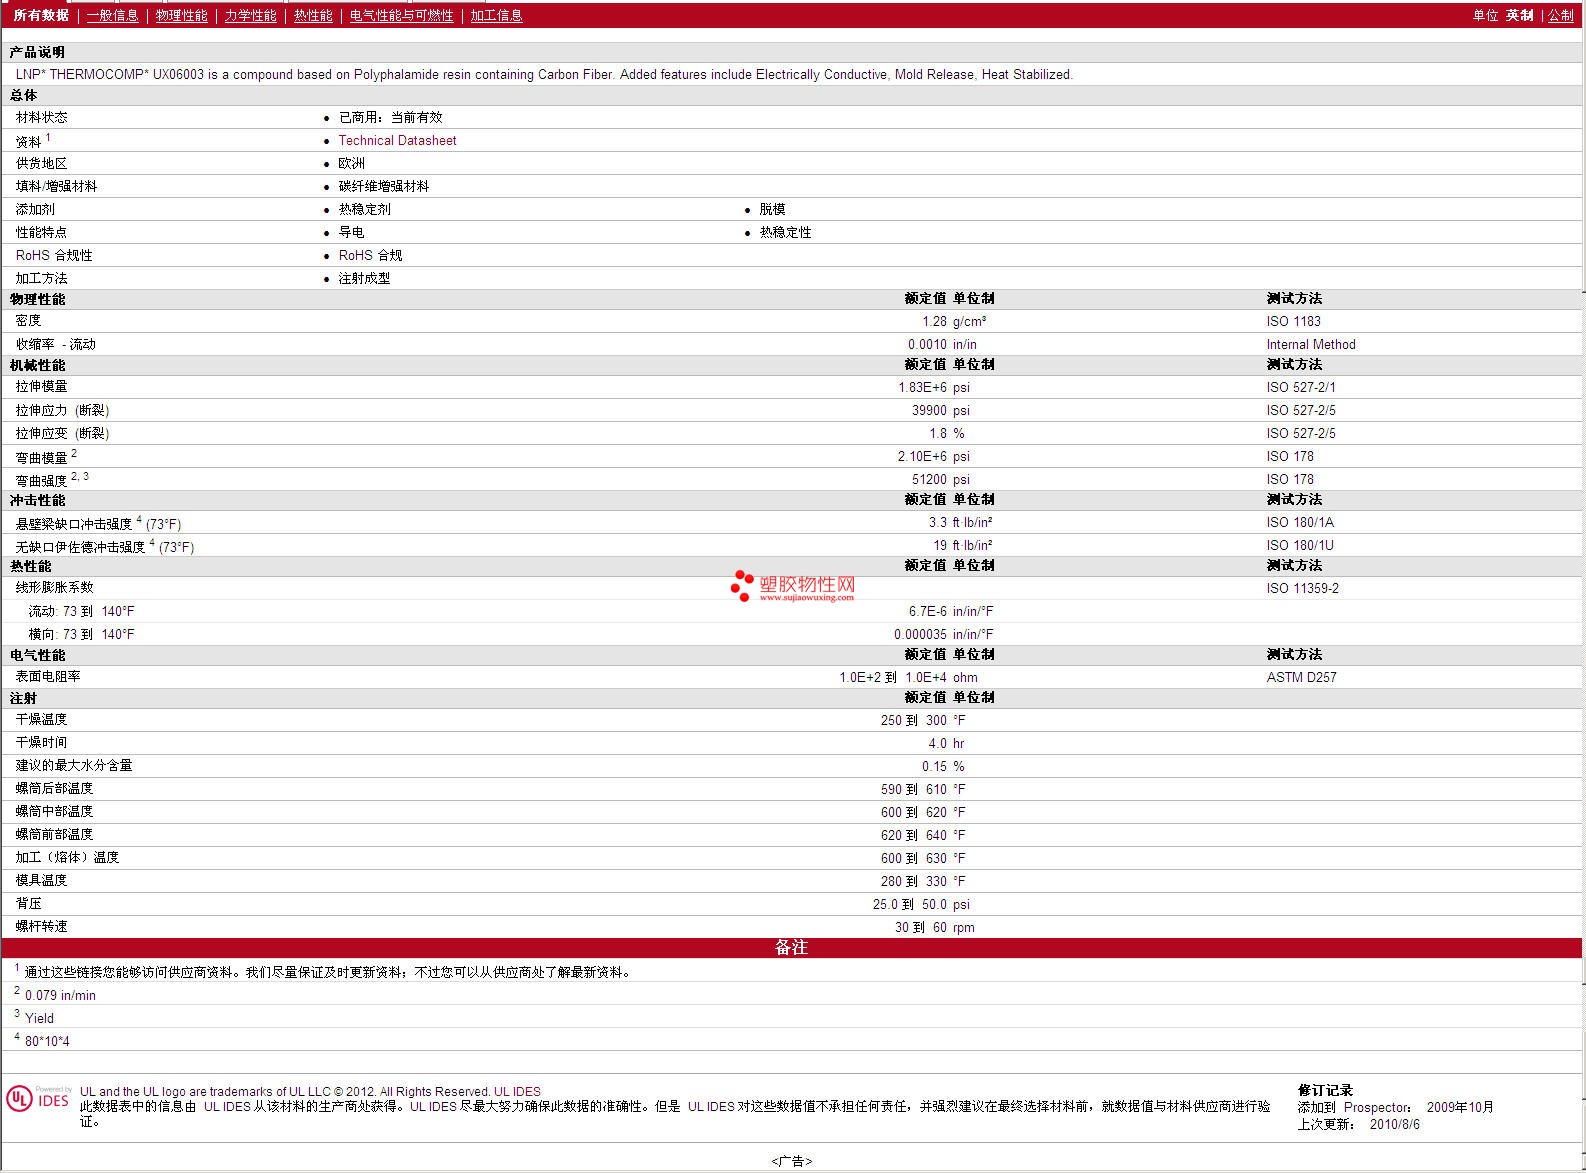Image resolution: width=1586 pixels, height=1173 pixels.
Task: Click 欧洲 availability entry
Action: (x=351, y=164)
